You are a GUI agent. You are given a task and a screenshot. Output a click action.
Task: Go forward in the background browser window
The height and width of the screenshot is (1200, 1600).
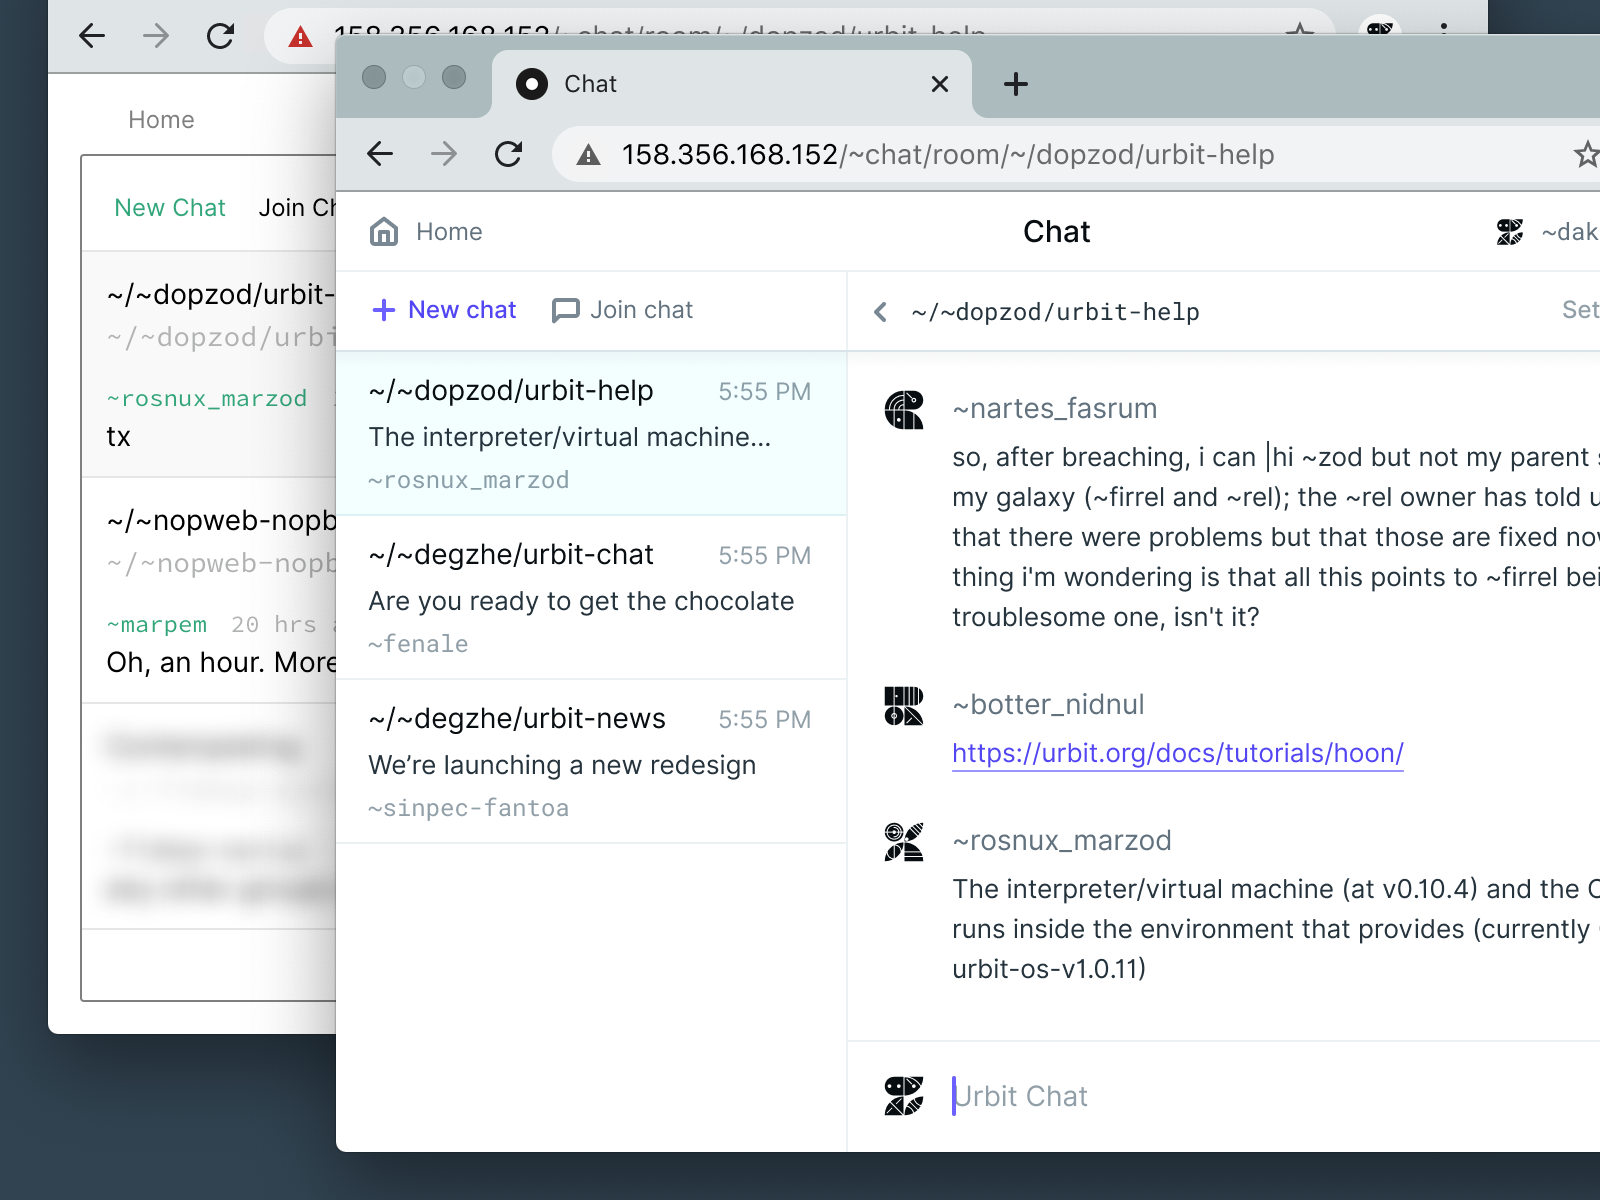(x=156, y=36)
